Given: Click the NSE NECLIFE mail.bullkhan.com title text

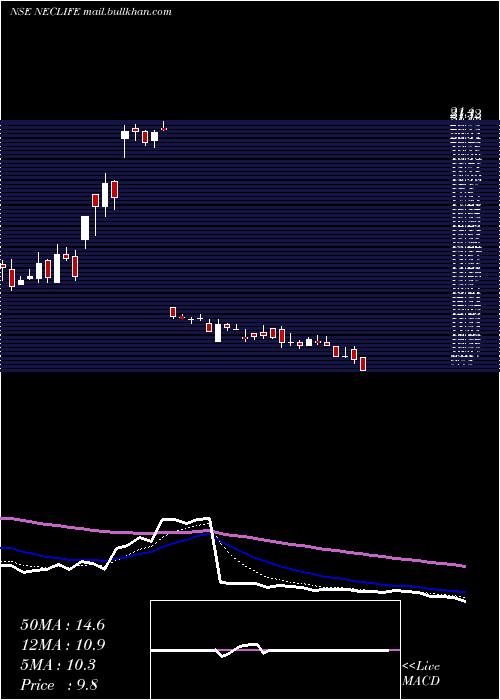Looking at the screenshot, I should click(x=91, y=12).
